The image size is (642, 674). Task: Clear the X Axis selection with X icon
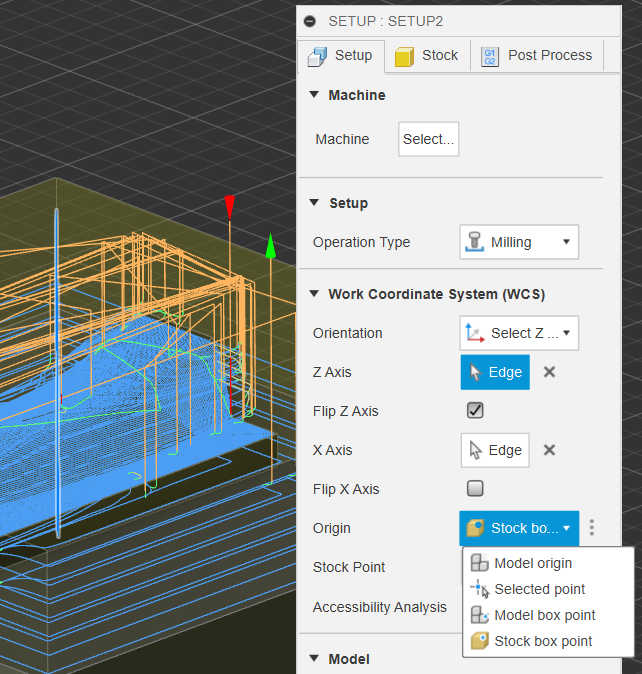click(549, 450)
